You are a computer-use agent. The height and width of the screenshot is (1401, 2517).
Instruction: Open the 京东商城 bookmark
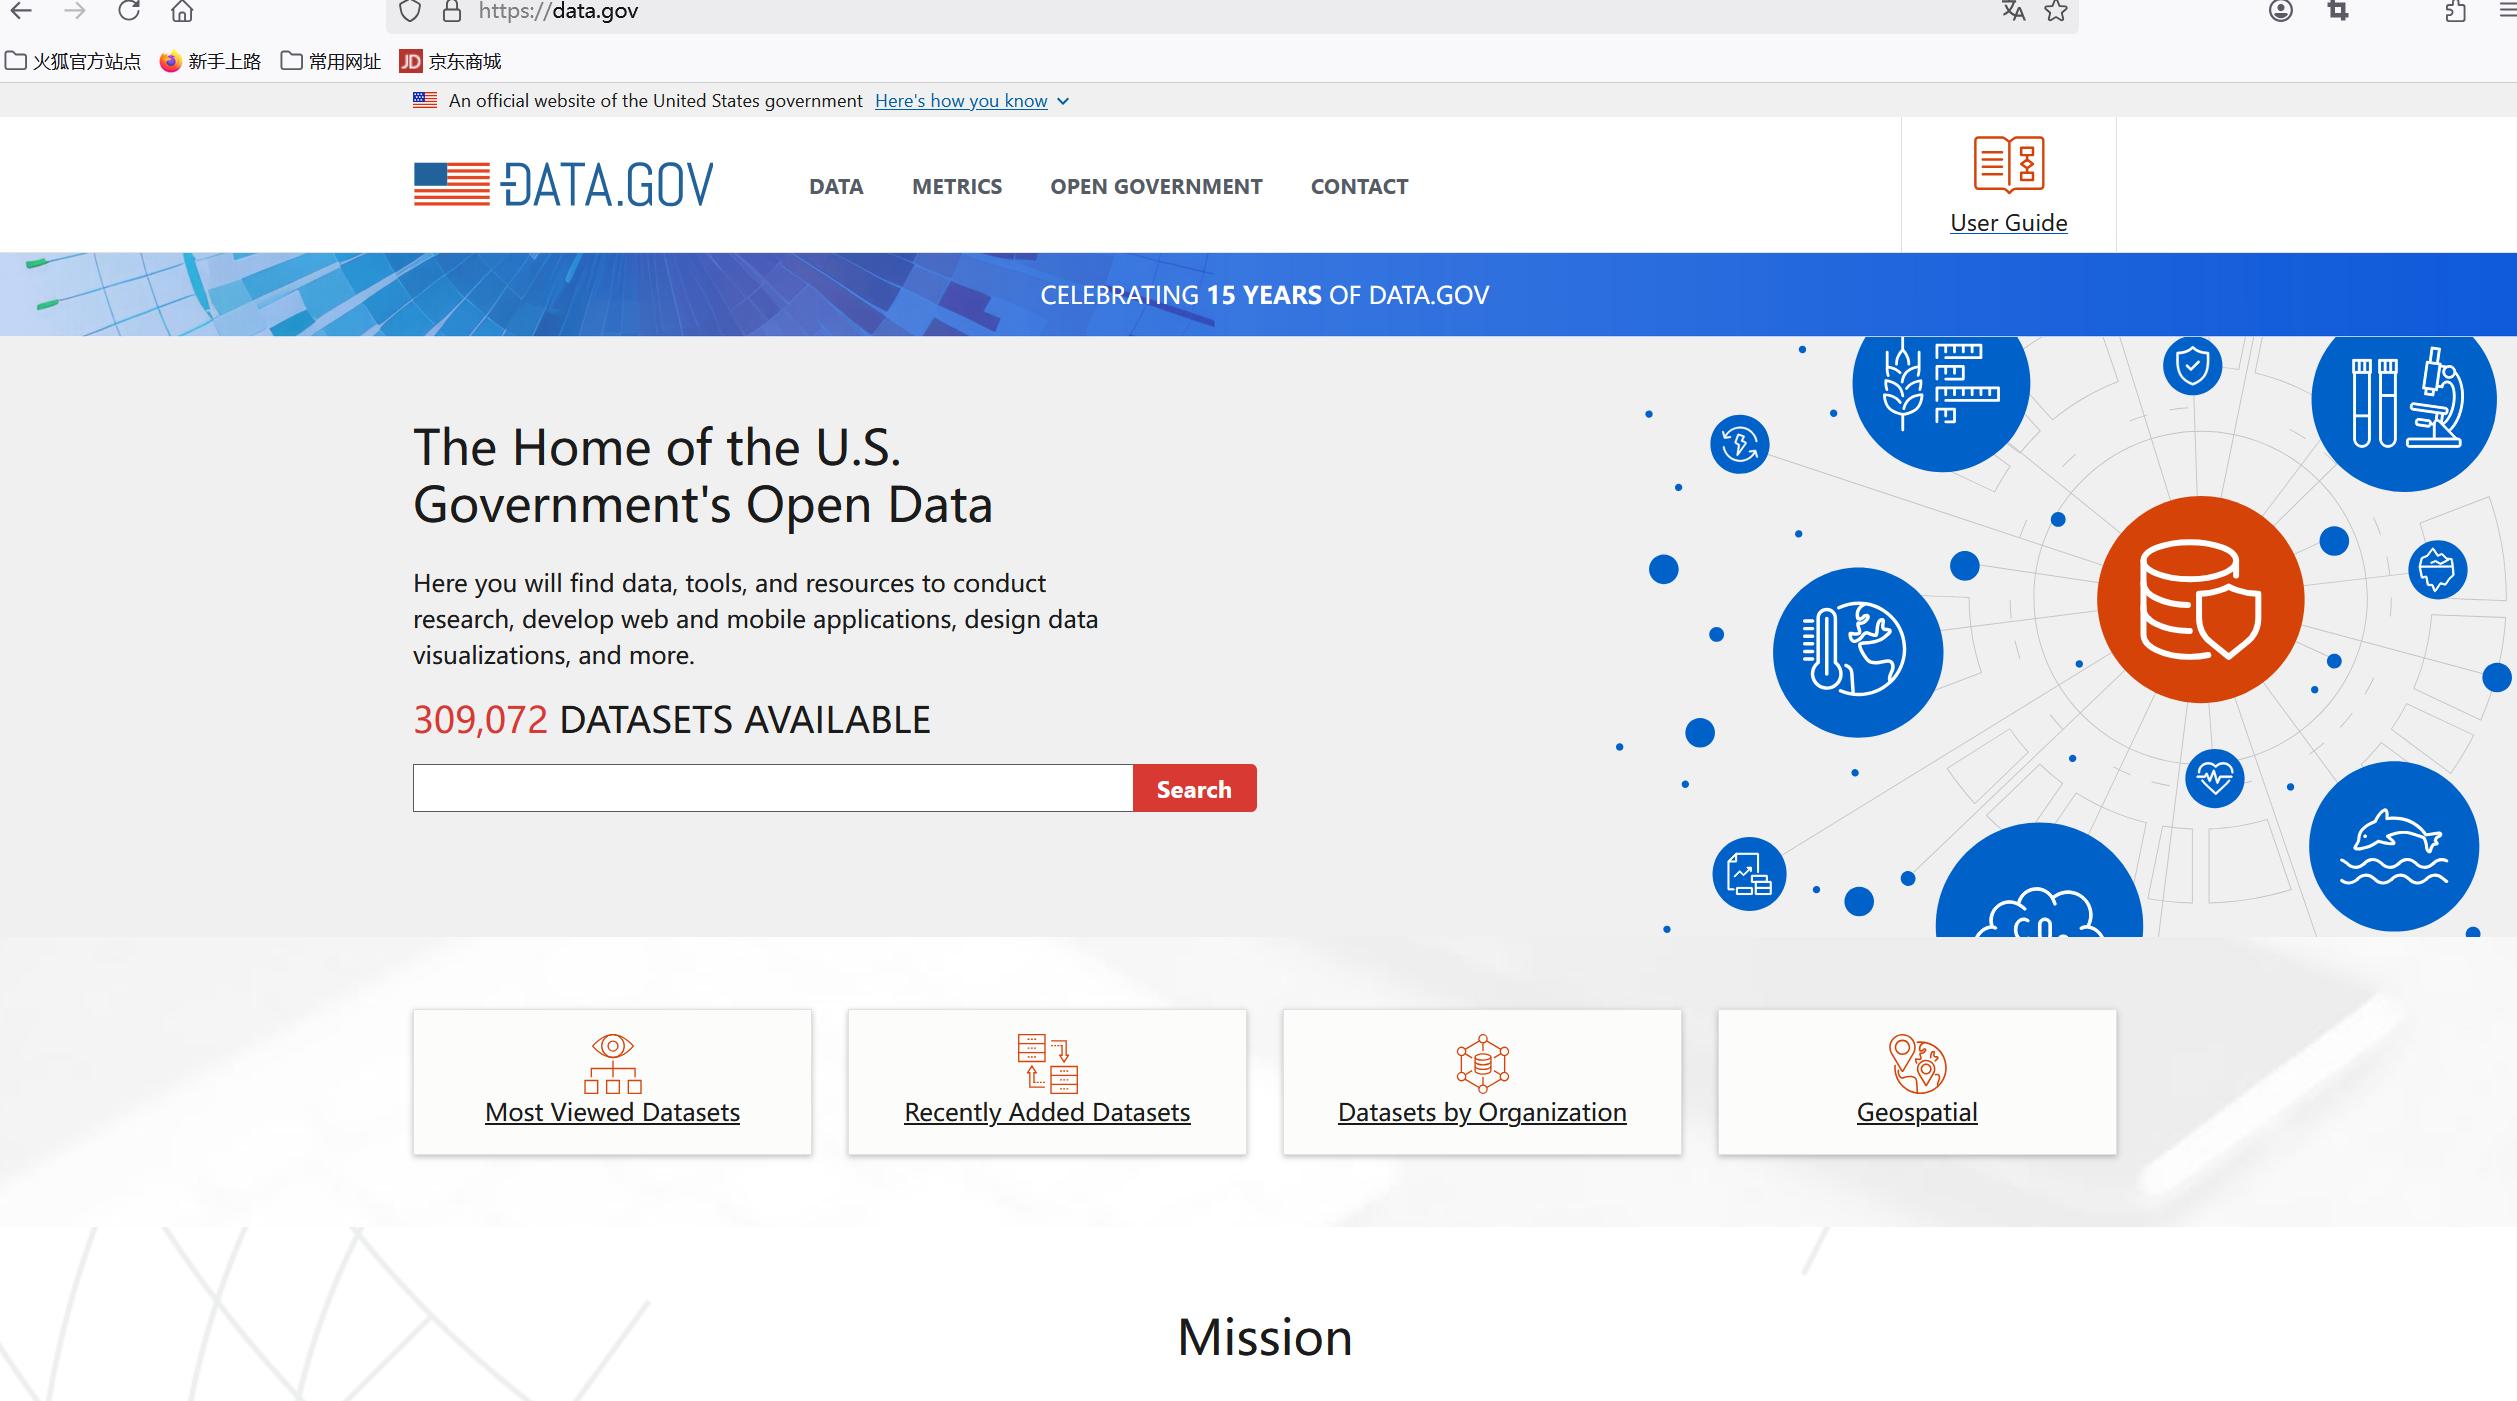tap(451, 62)
